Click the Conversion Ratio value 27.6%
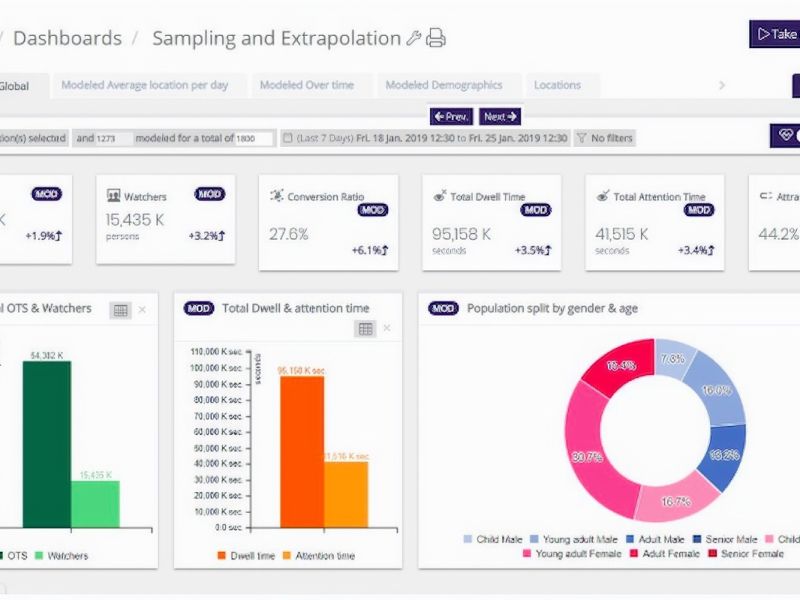The height and width of the screenshot is (600, 800). point(289,234)
